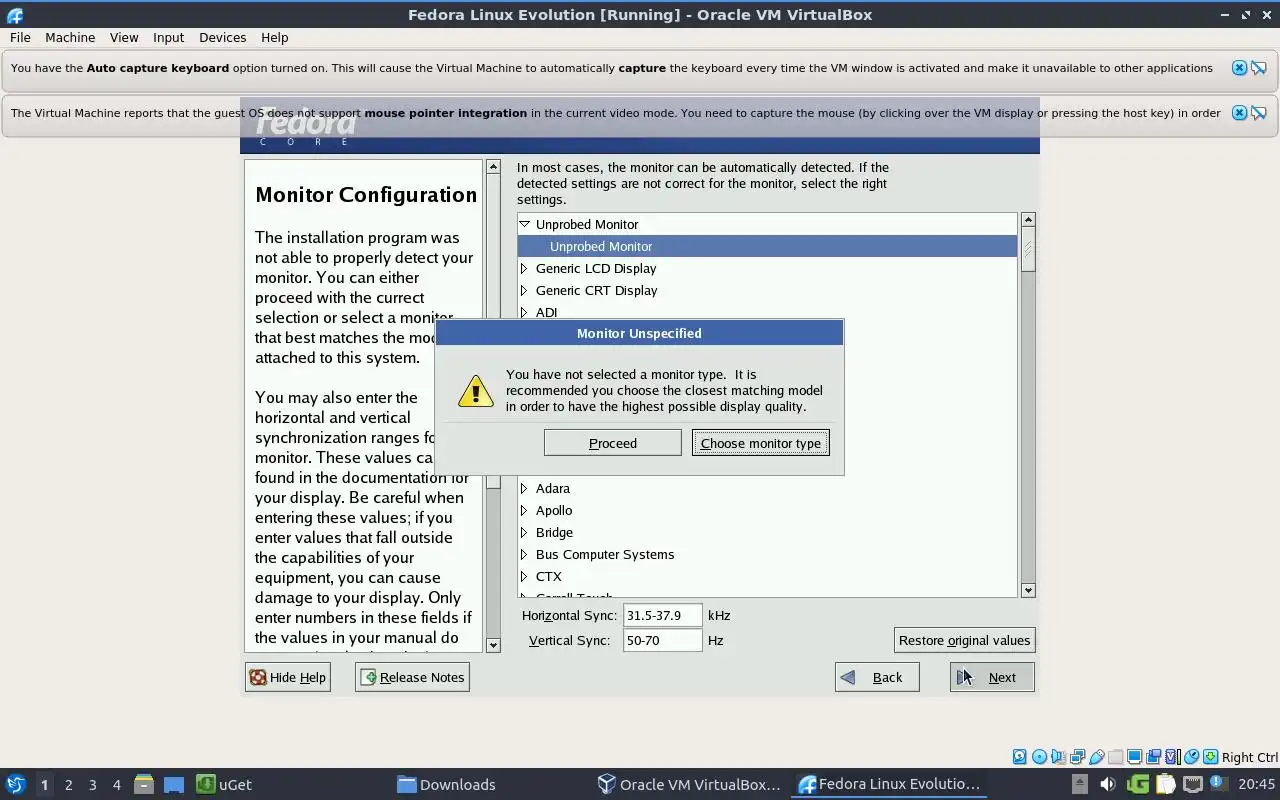
Task: Click the Horizontal Sync input field
Action: point(662,615)
